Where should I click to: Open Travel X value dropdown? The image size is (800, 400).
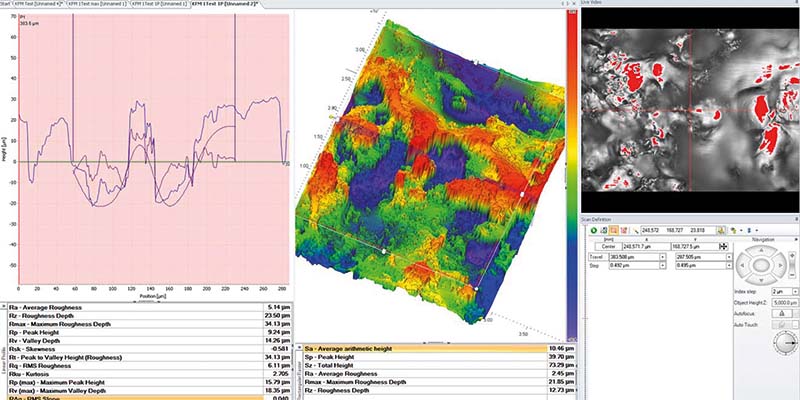pos(662,257)
